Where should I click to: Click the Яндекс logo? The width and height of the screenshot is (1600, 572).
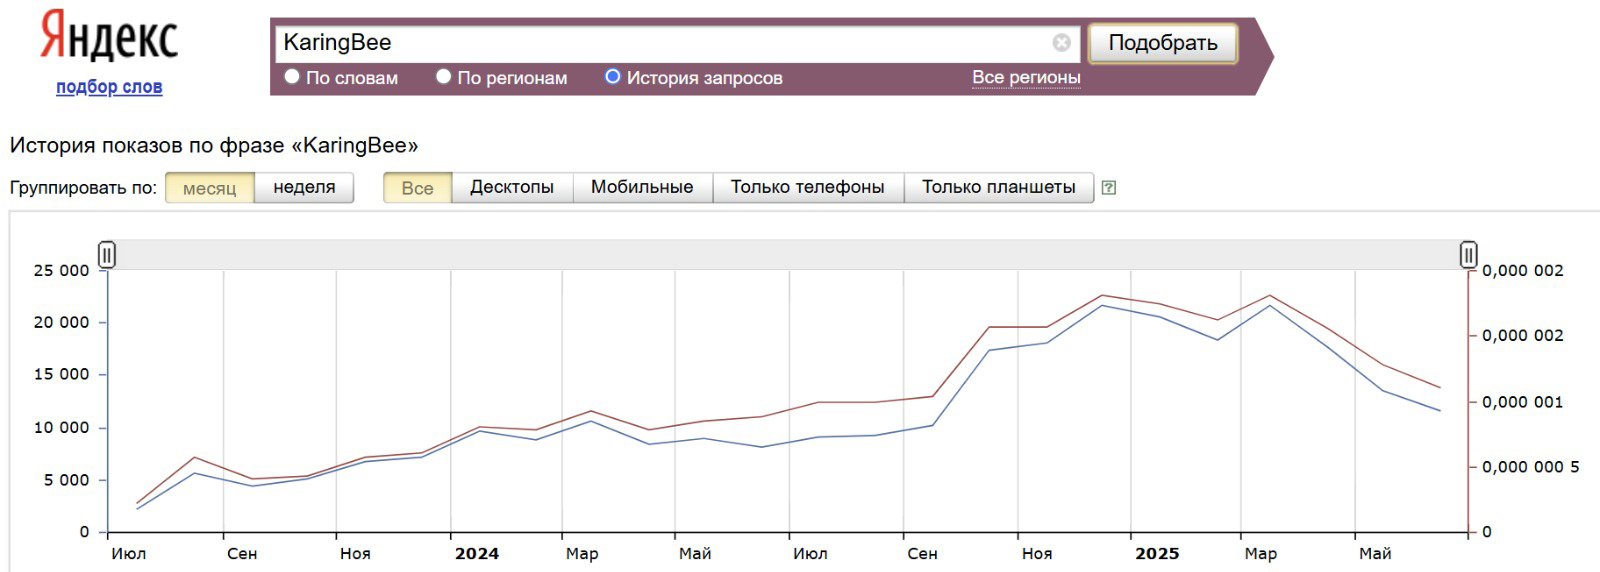click(x=109, y=36)
